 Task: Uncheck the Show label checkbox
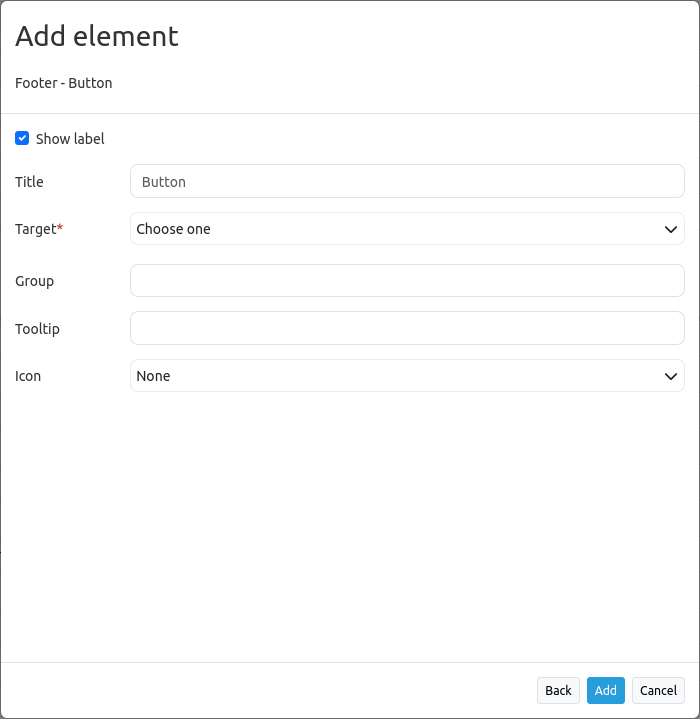(x=22, y=138)
